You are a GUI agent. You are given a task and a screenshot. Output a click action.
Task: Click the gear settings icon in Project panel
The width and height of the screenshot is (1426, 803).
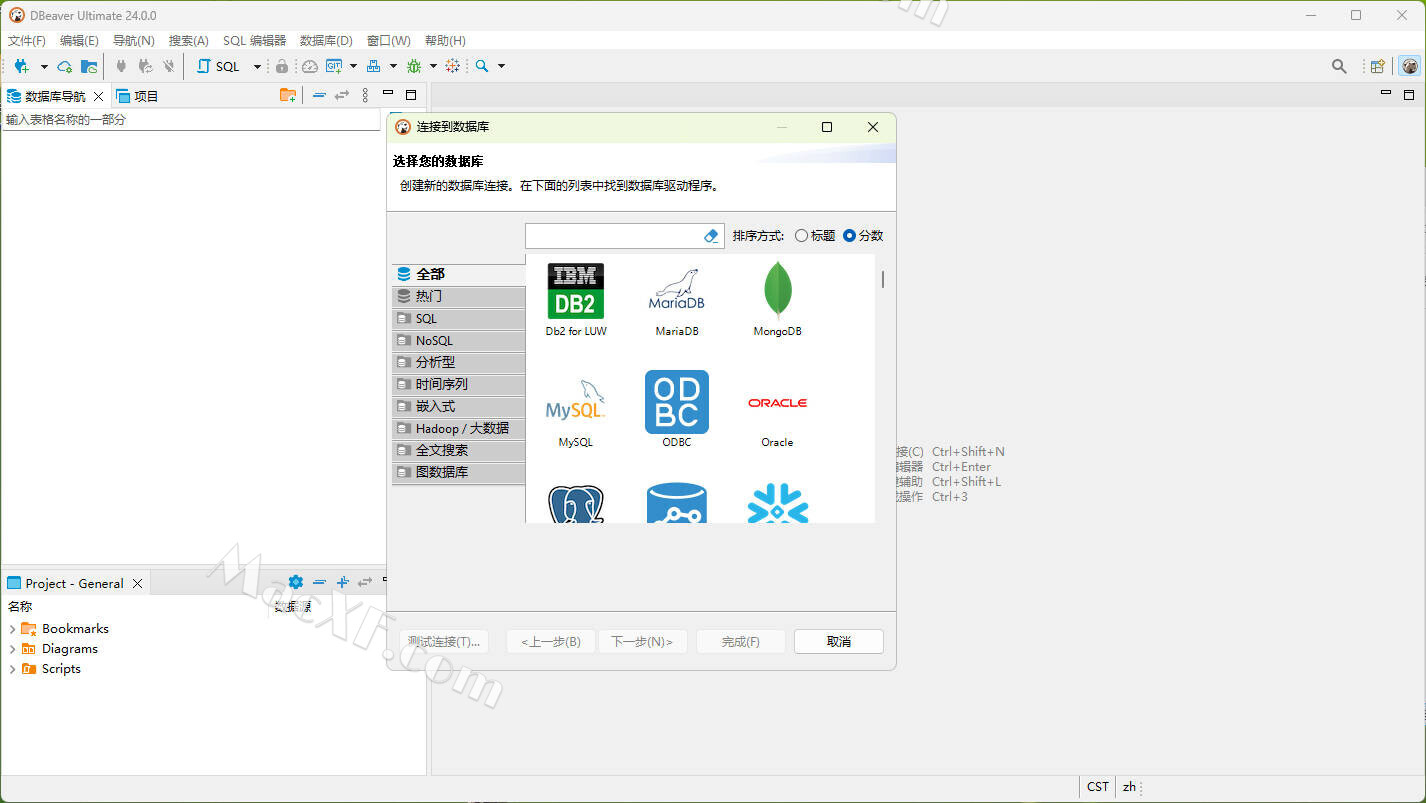coord(295,582)
